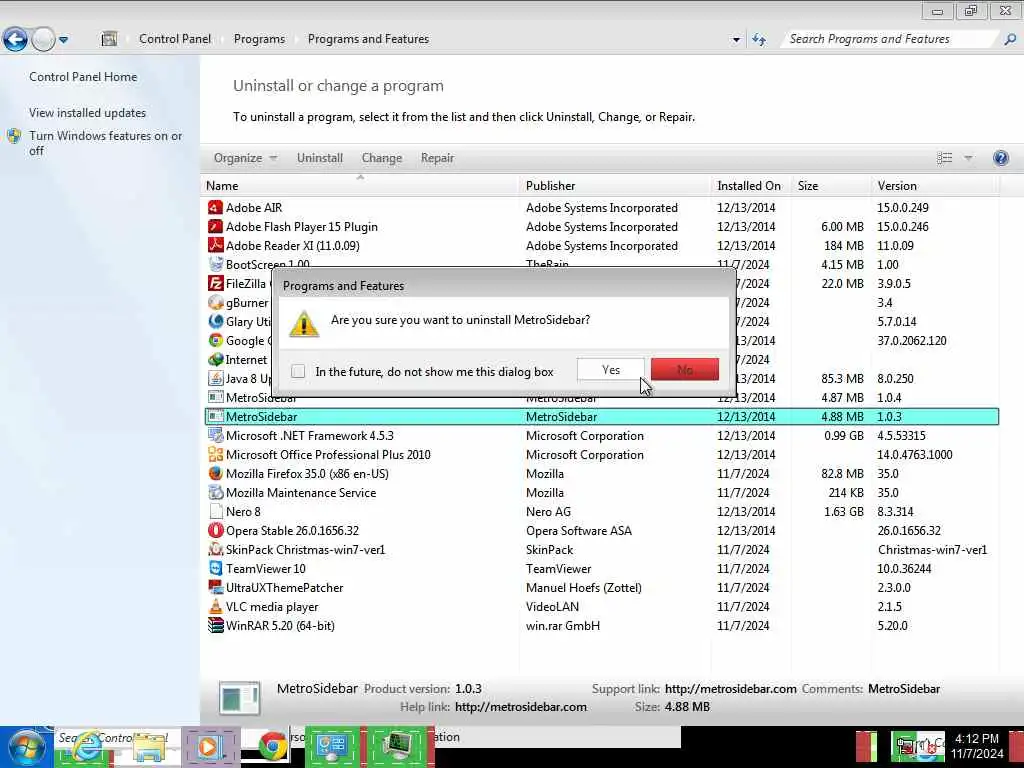Select Microsoft .NET Framework 4.5.3 icon

click(216, 436)
